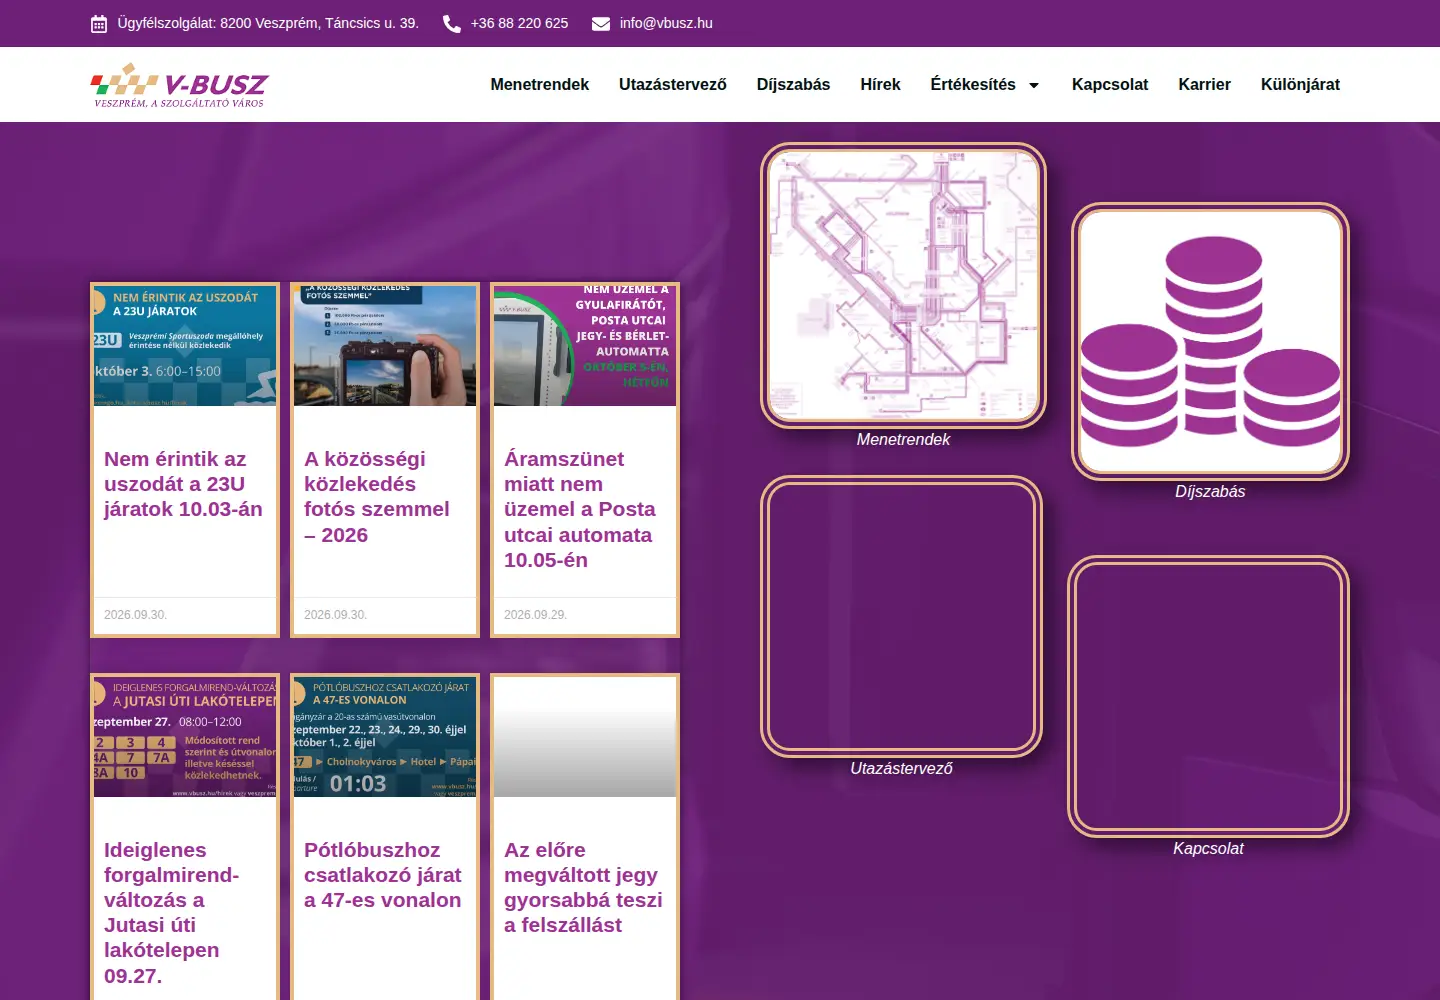Viewport: 1440px width, 1000px height.
Task: Open article 'Pótlóbuszhoz csatlakozó járat a 47-es vonalon'
Action: click(383, 875)
